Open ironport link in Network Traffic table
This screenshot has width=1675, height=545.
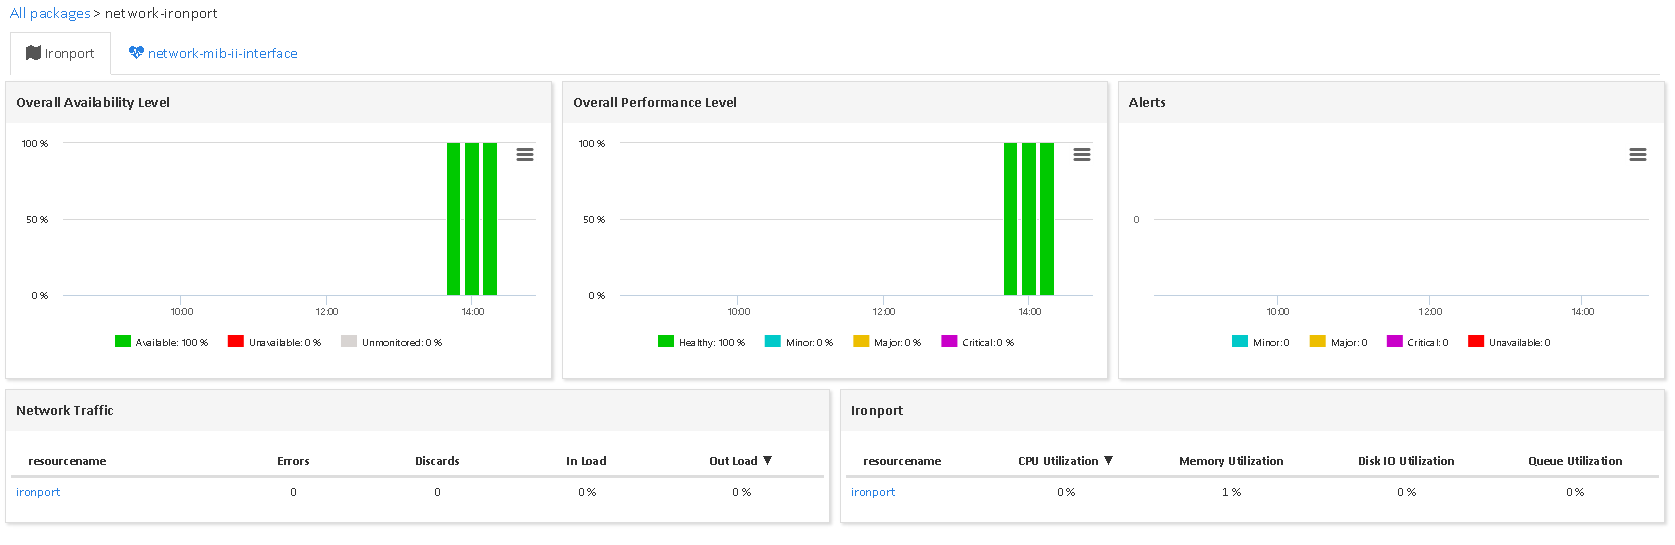click(38, 492)
